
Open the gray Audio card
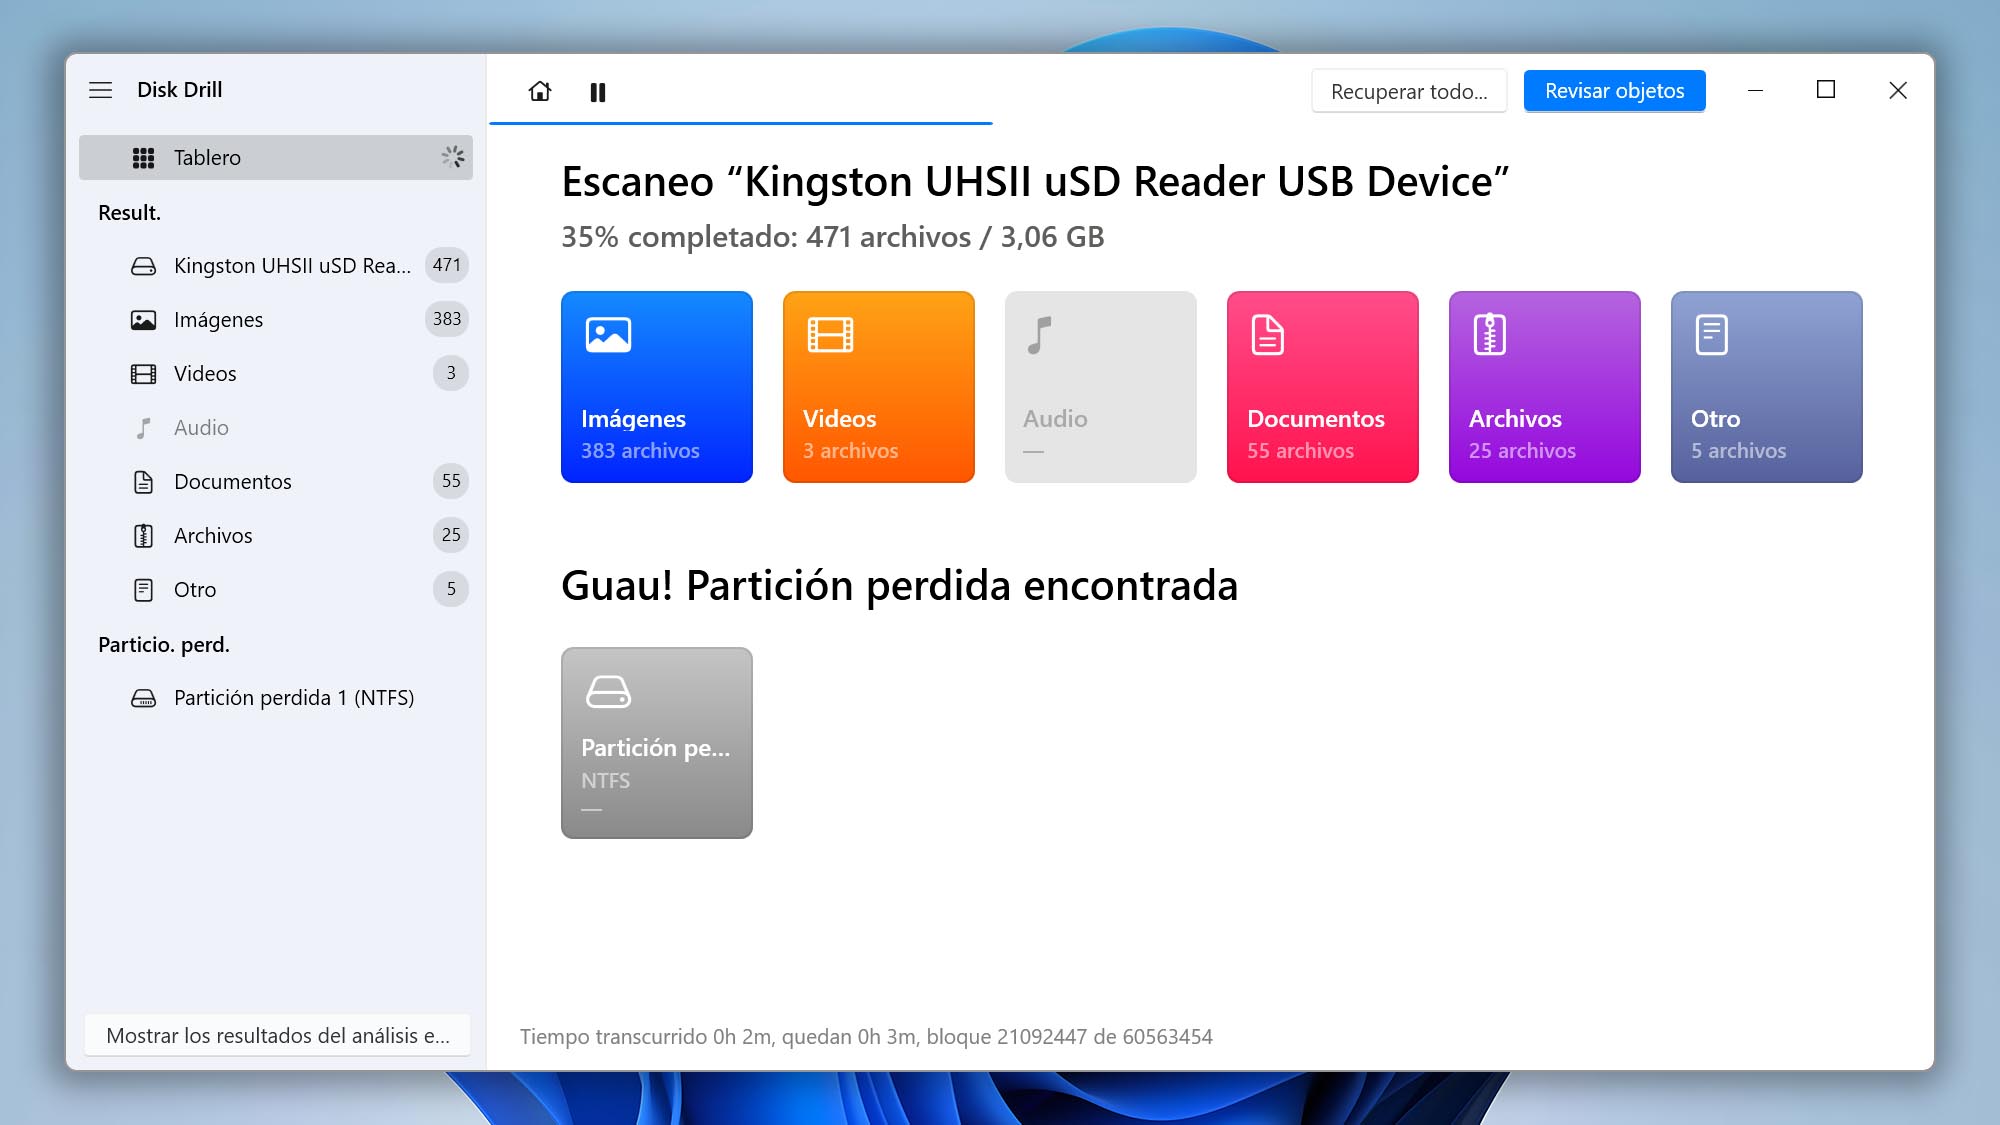click(1101, 387)
